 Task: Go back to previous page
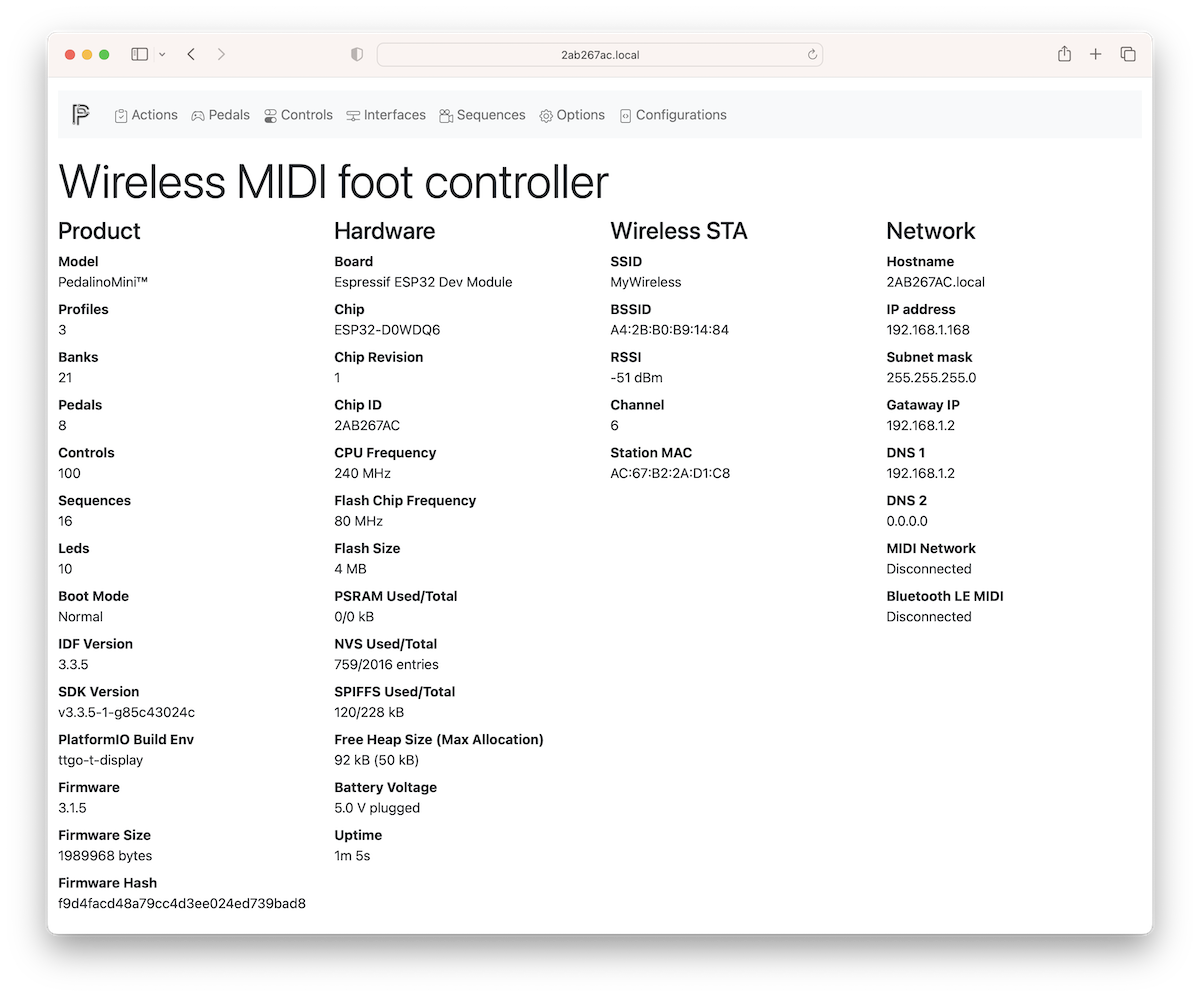(191, 54)
